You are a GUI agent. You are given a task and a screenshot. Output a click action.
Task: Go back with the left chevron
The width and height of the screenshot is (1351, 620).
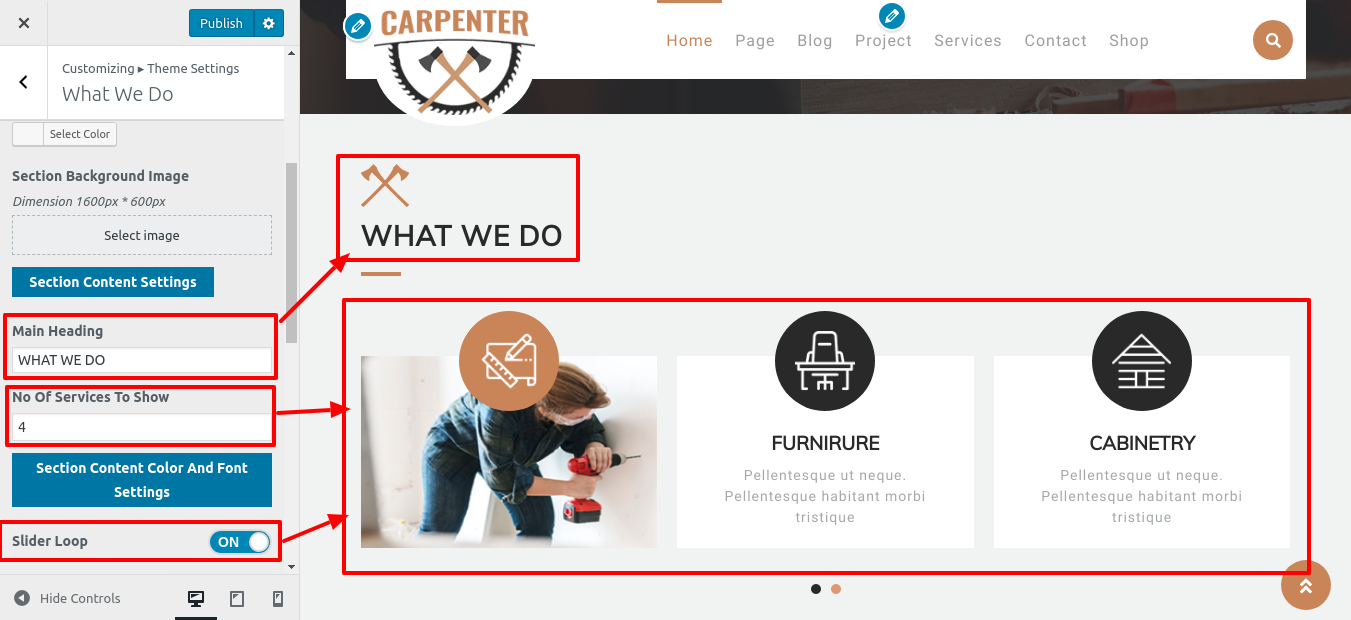coord(24,82)
